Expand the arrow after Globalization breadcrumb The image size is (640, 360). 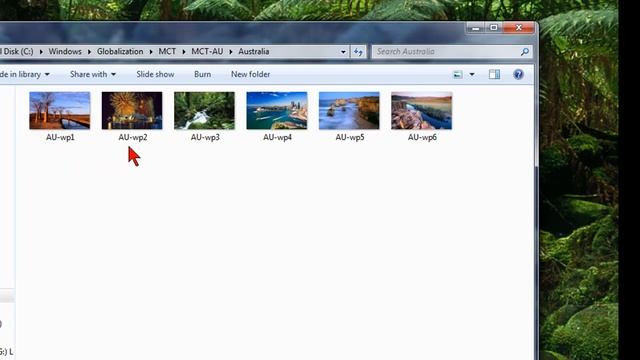click(151, 52)
